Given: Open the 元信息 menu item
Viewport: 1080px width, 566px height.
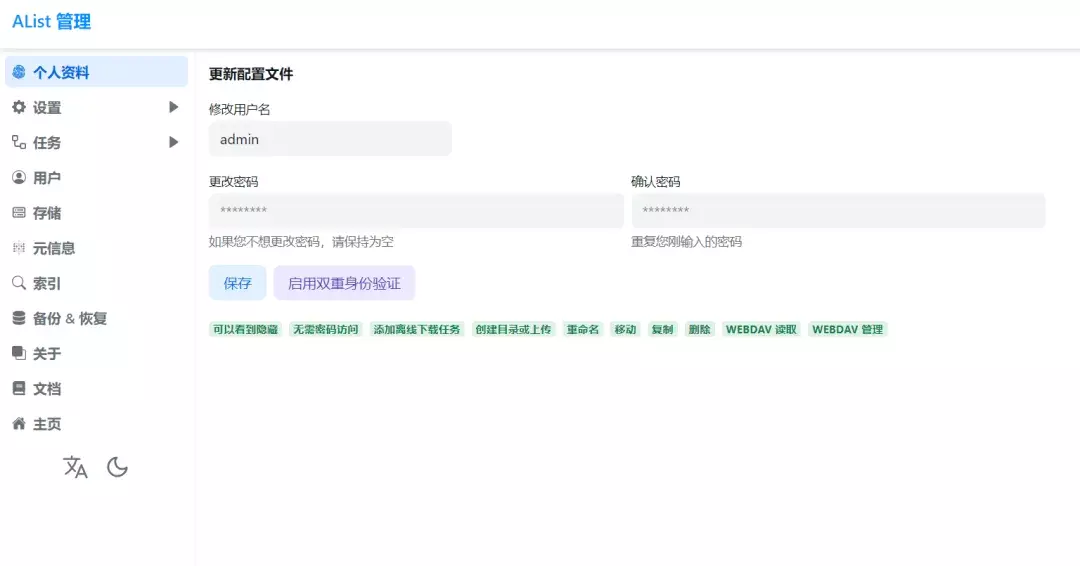Looking at the screenshot, I should [x=96, y=247].
